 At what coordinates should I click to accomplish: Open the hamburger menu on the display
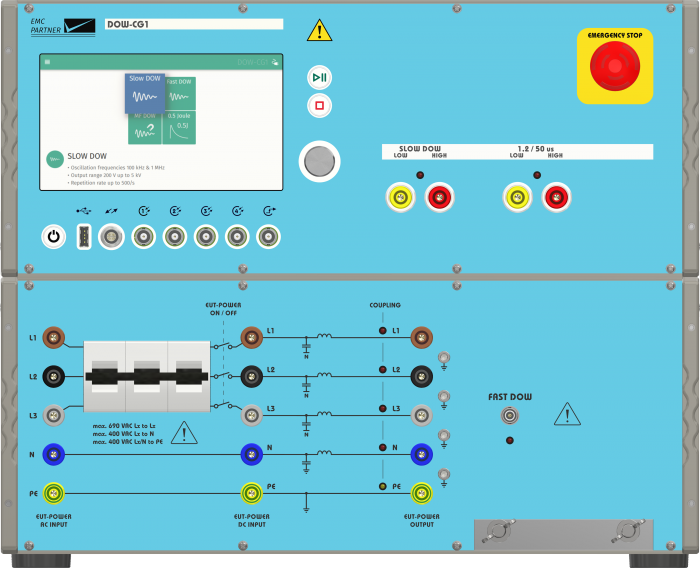tap(47, 62)
